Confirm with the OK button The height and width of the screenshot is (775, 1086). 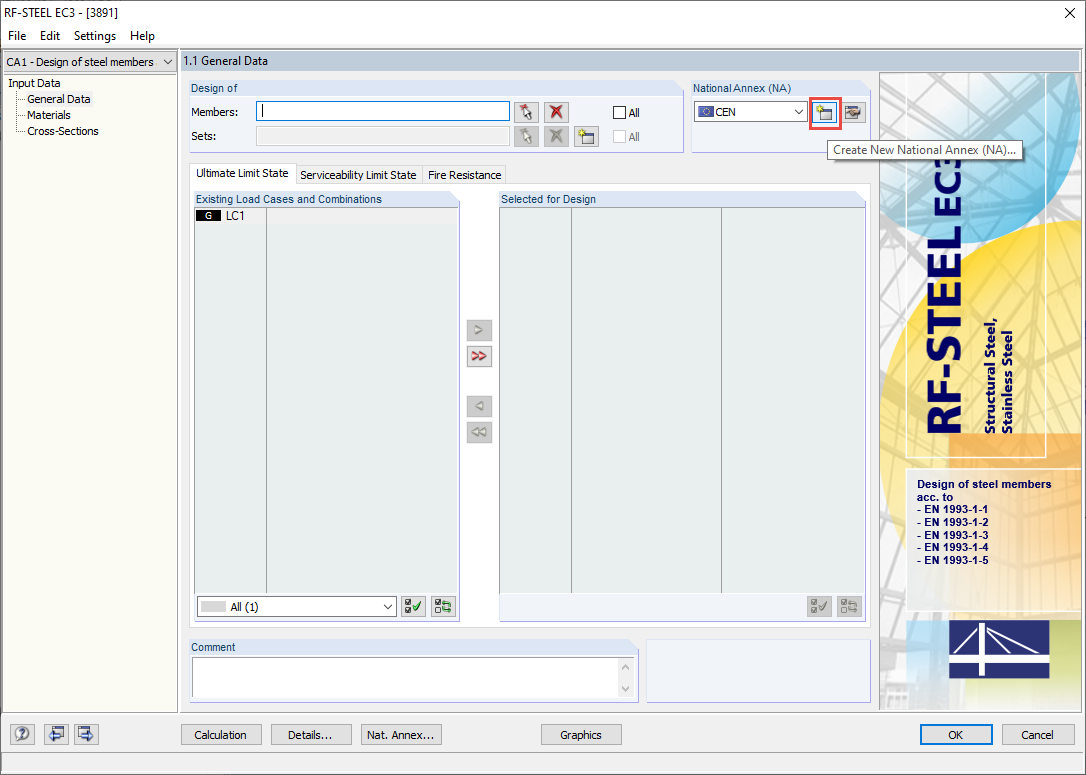tap(956, 735)
